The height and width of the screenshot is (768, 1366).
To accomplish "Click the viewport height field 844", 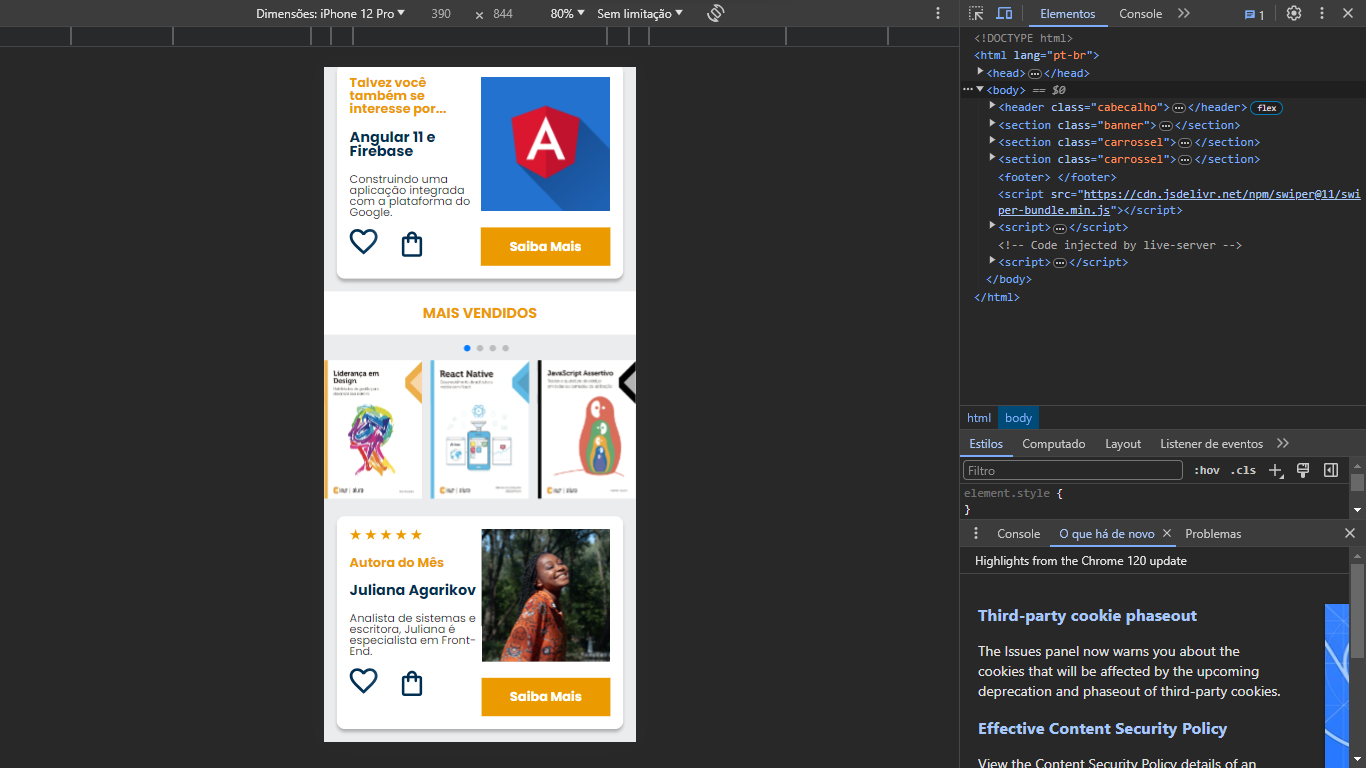I will coord(503,14).
